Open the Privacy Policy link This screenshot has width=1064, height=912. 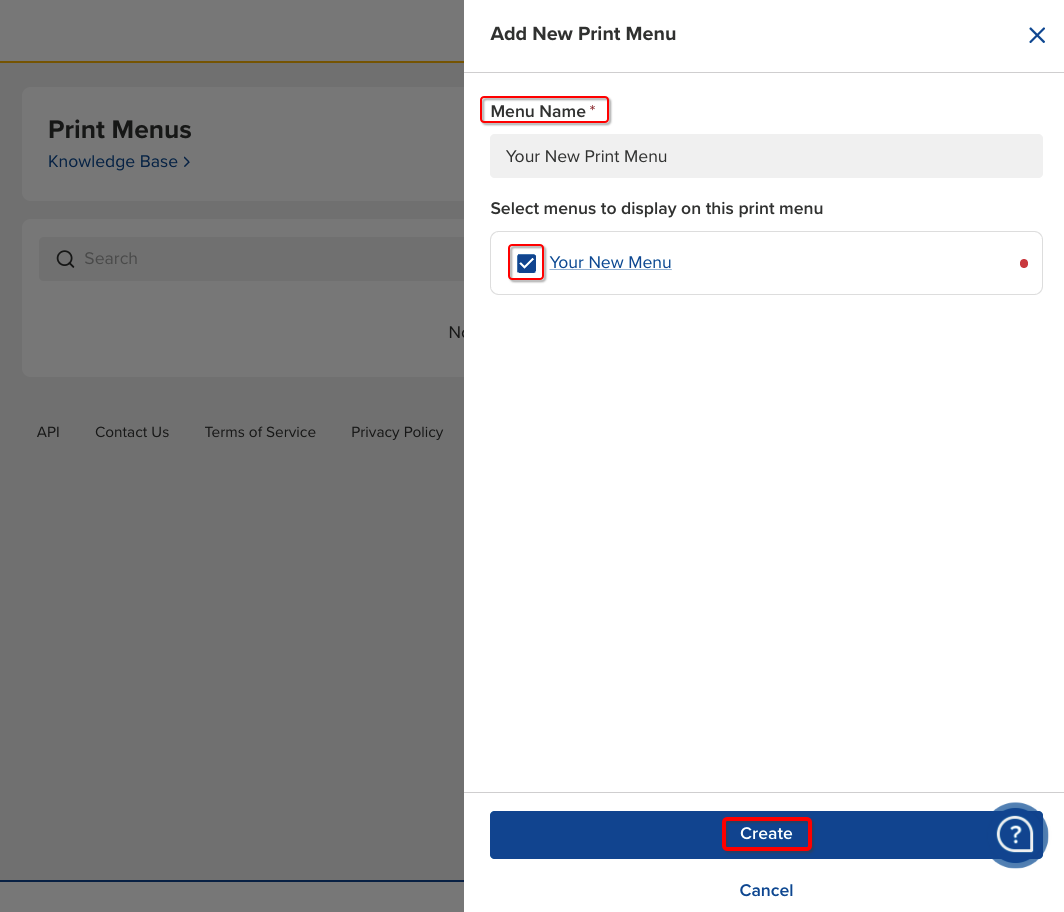click(397, 432)
